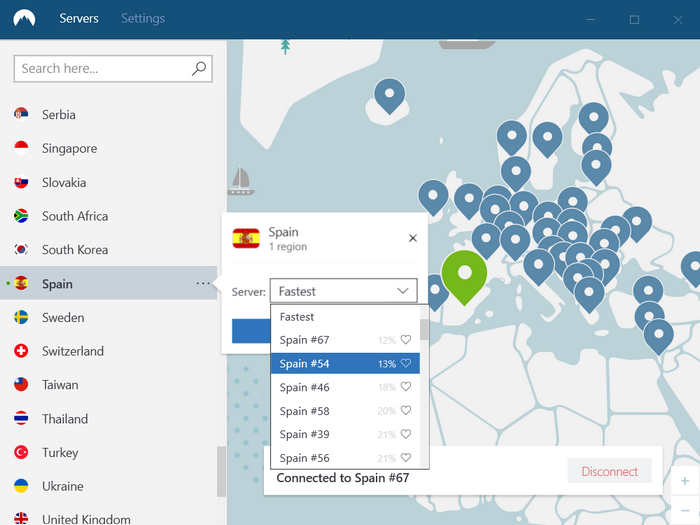
Task: Click the server dropdown list scrollbar thumb
Action: pos(424,329)
